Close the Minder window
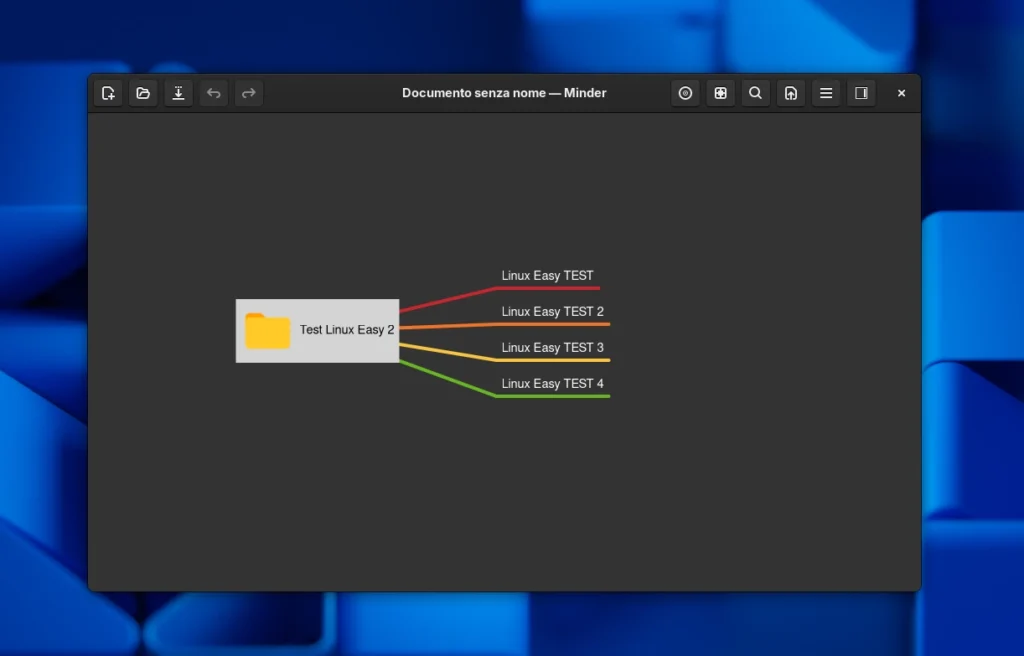Viewport: 1024px width, 656px height. click(x=901, y=93)
